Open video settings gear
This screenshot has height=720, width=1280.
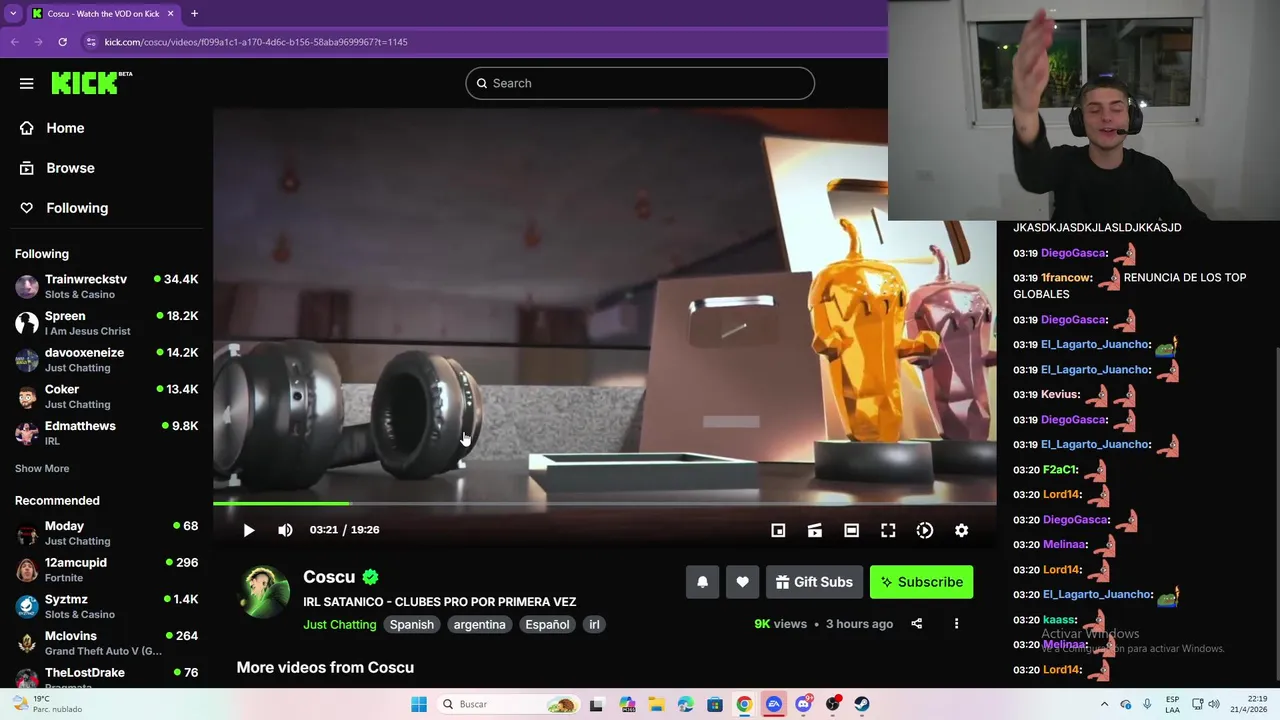(961, 530)
